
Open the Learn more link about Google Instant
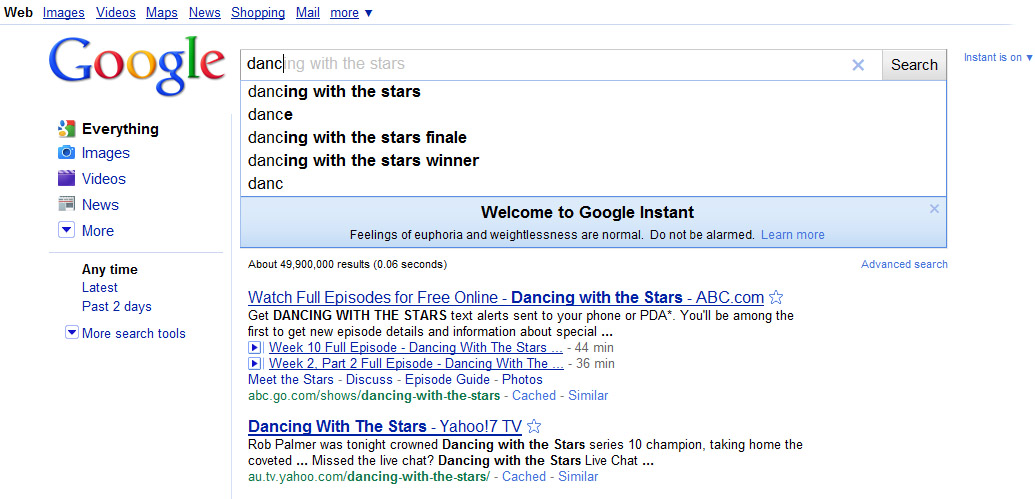point(793,234)
